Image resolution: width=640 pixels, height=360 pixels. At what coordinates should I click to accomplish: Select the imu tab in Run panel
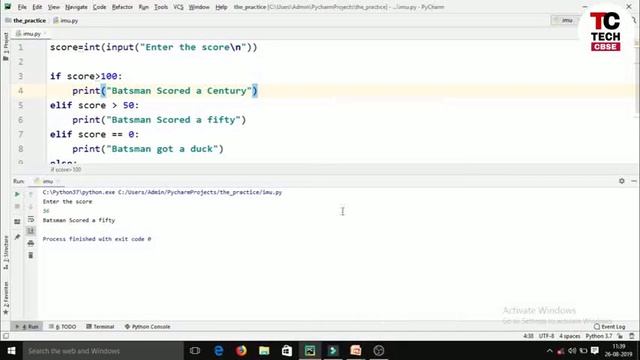pyautogui.click(x=47, y=181)
